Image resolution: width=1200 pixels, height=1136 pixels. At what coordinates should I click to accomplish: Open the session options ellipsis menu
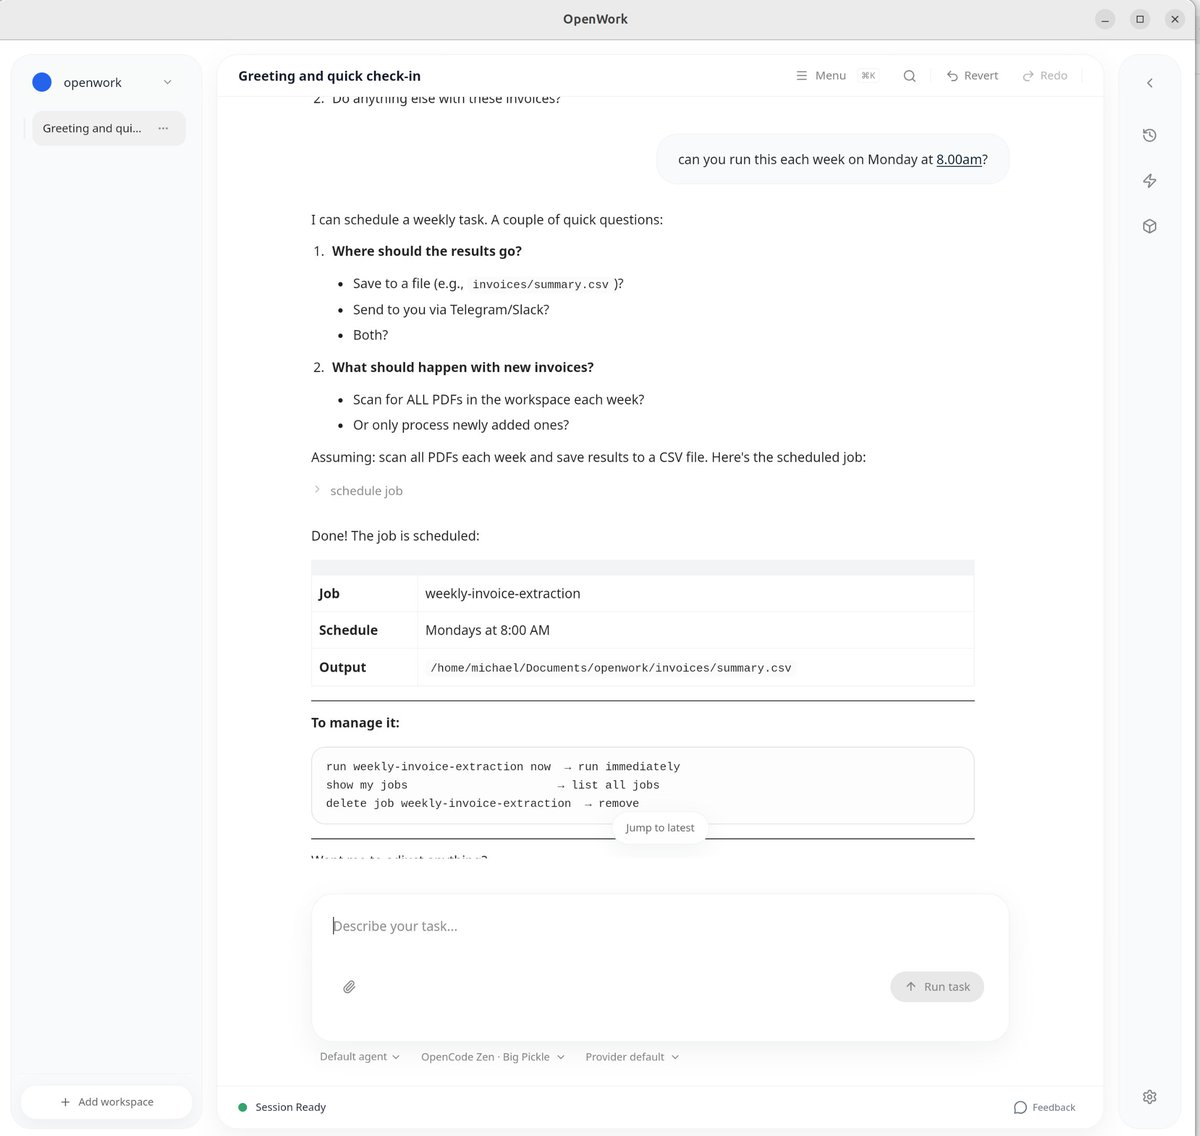(x=163, y=128)
